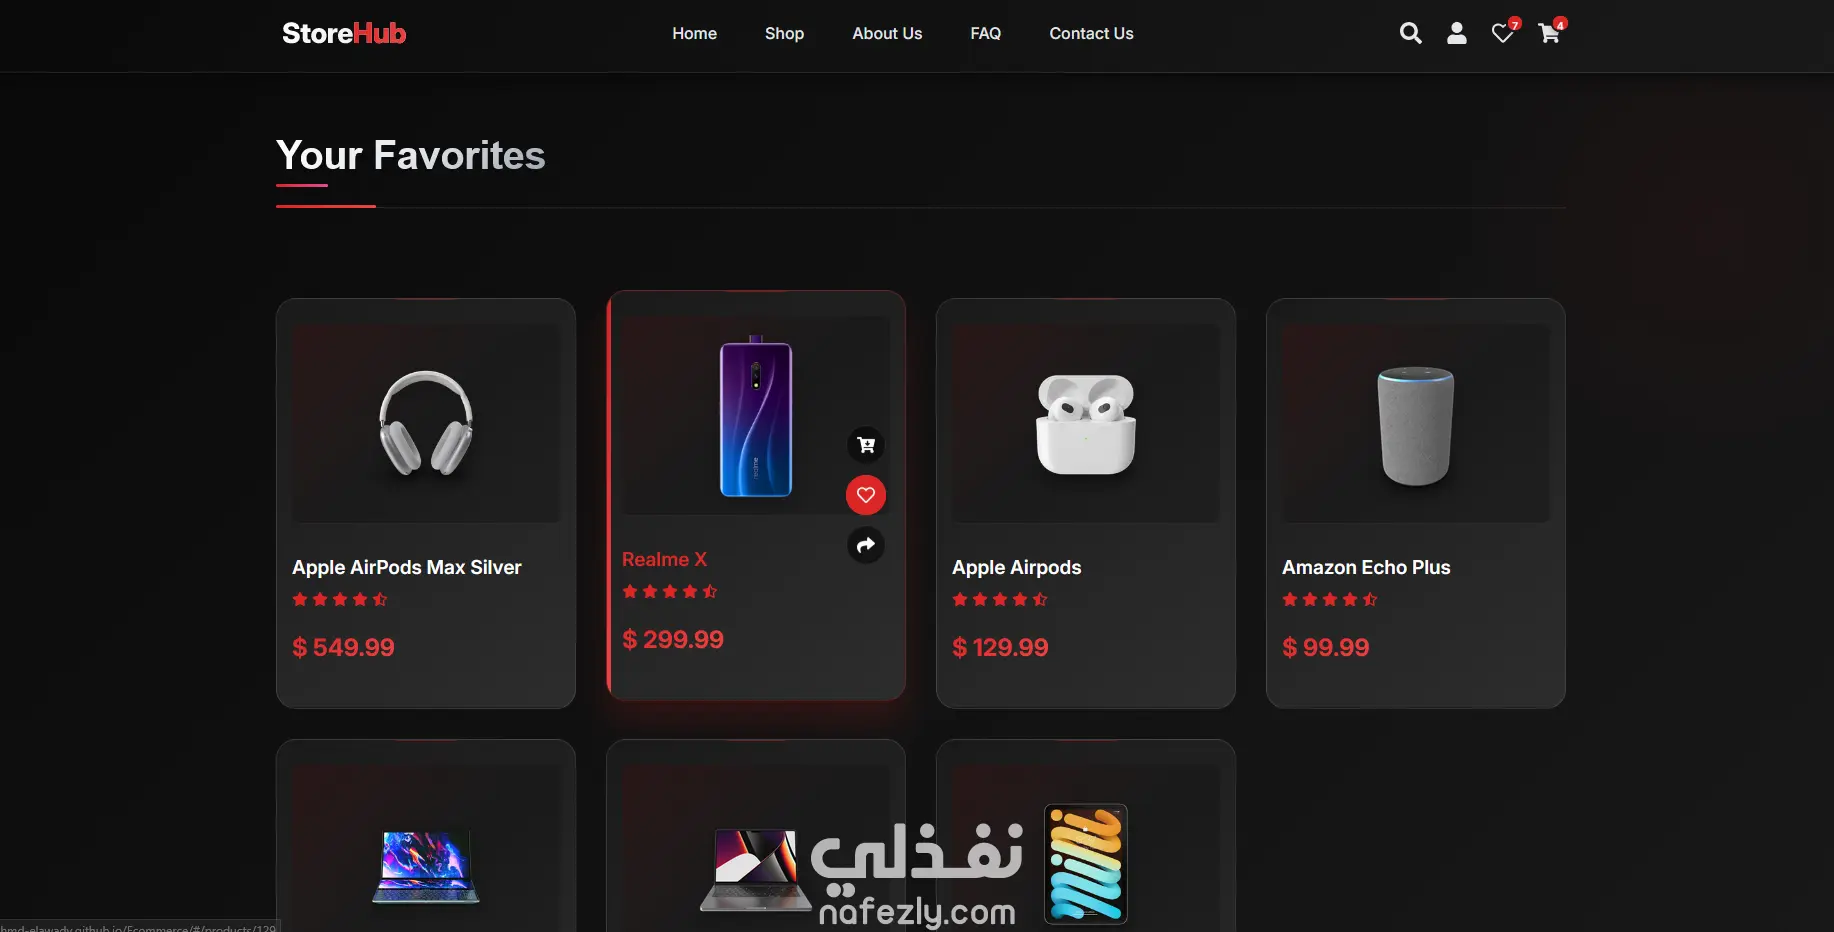
Task: Select the Realme X product name
Action: (x=664, y=559)
